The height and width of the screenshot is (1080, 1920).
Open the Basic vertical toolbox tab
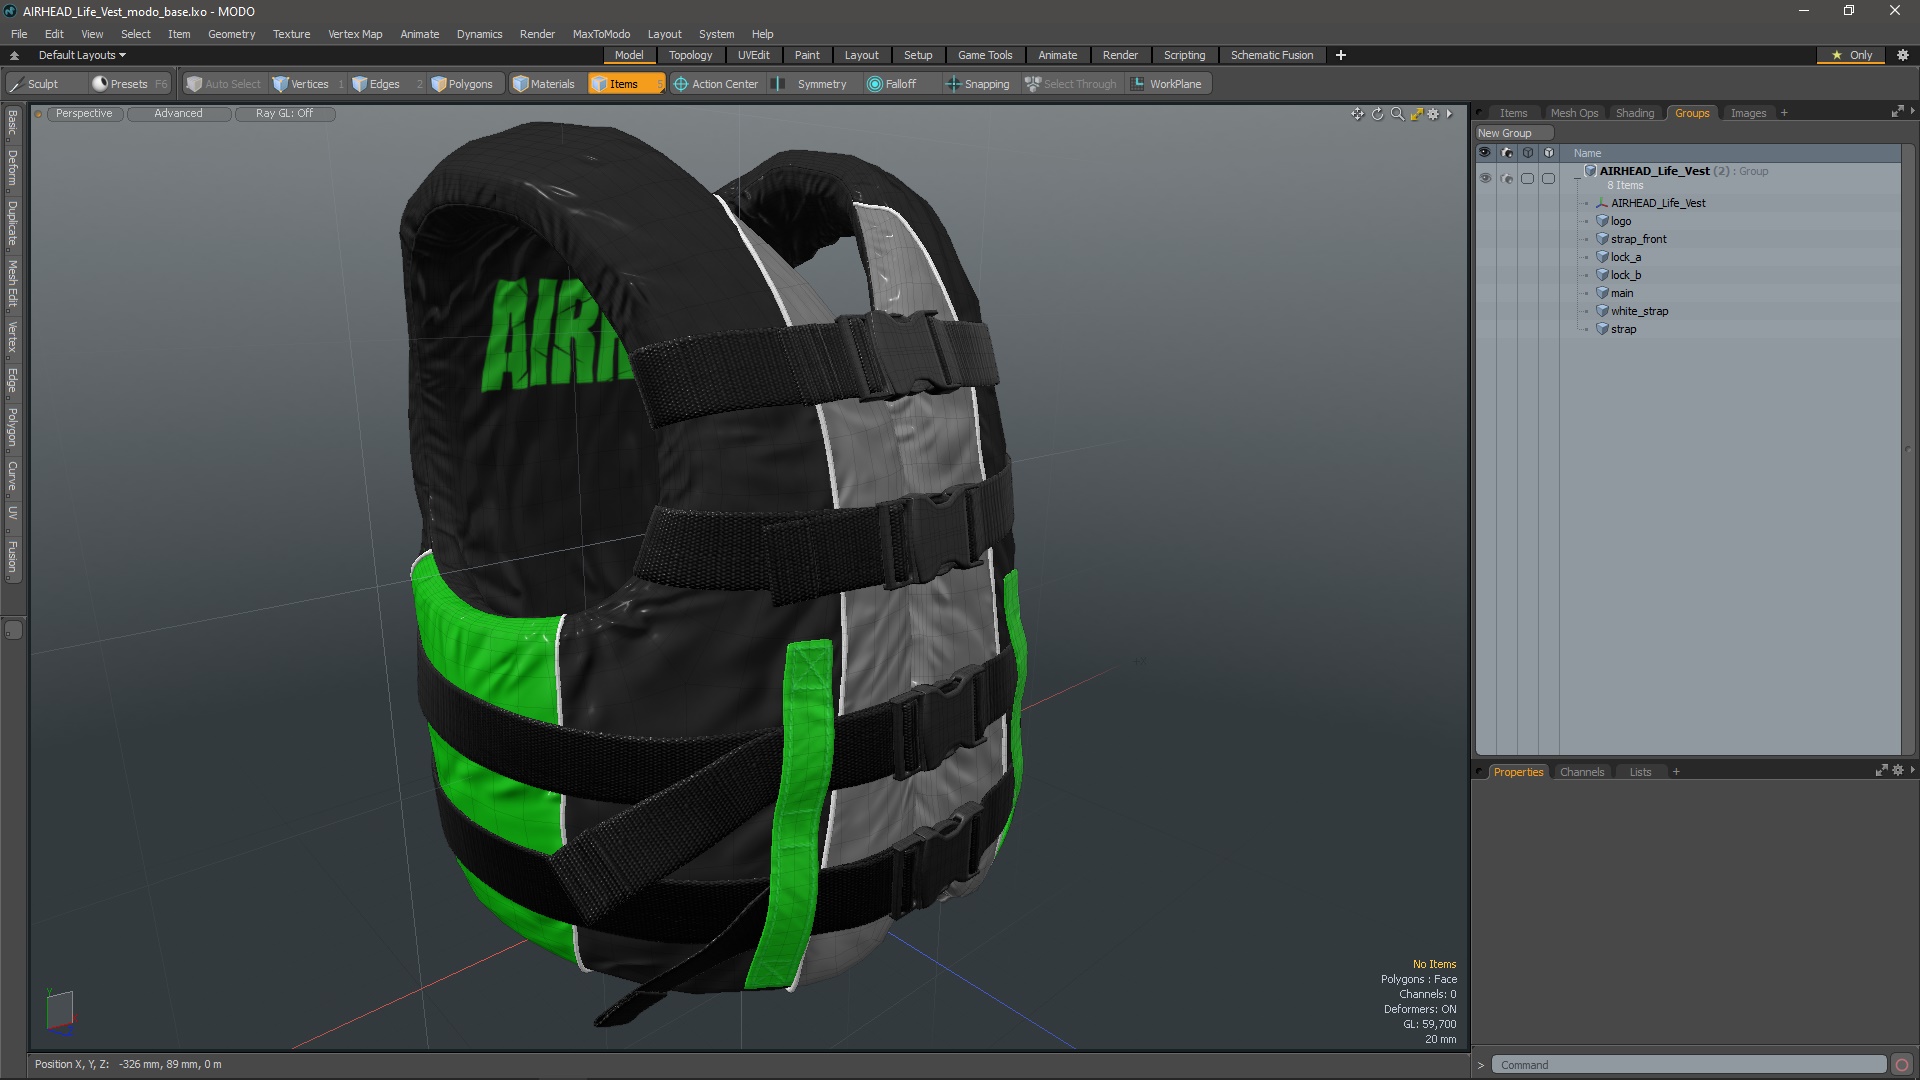(x=12, y=122)
